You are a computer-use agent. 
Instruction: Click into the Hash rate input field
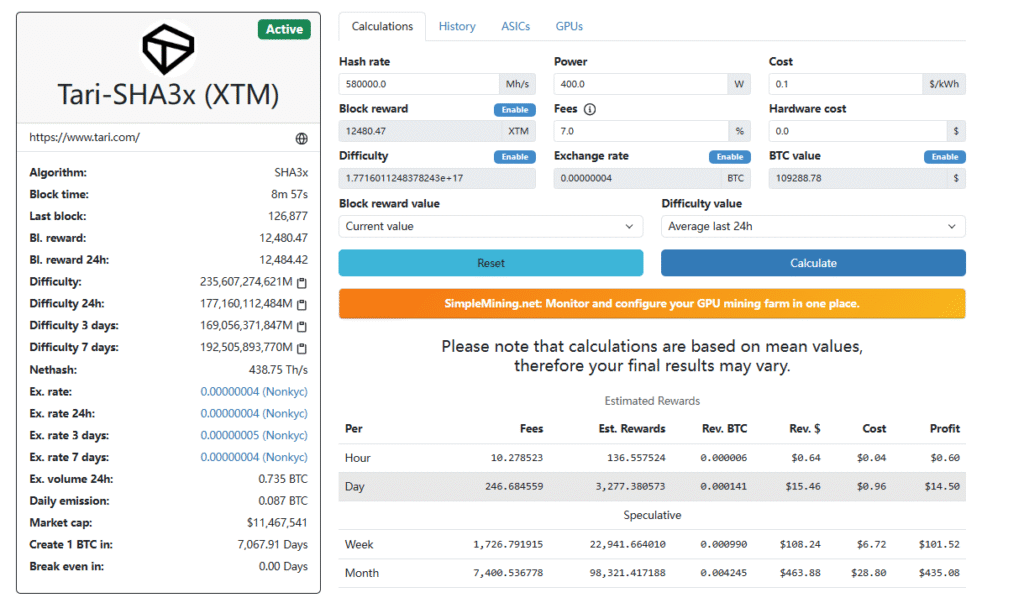pyautogui.click(x=418, y=85)
